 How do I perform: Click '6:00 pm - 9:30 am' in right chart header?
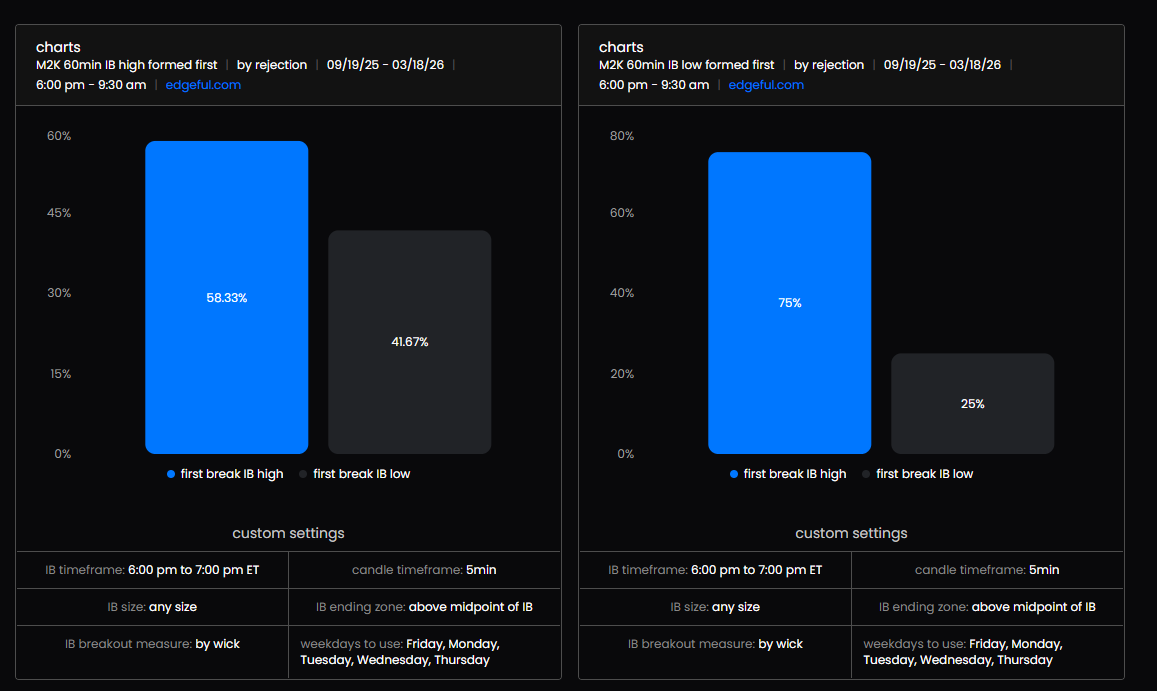click(654, 85)
